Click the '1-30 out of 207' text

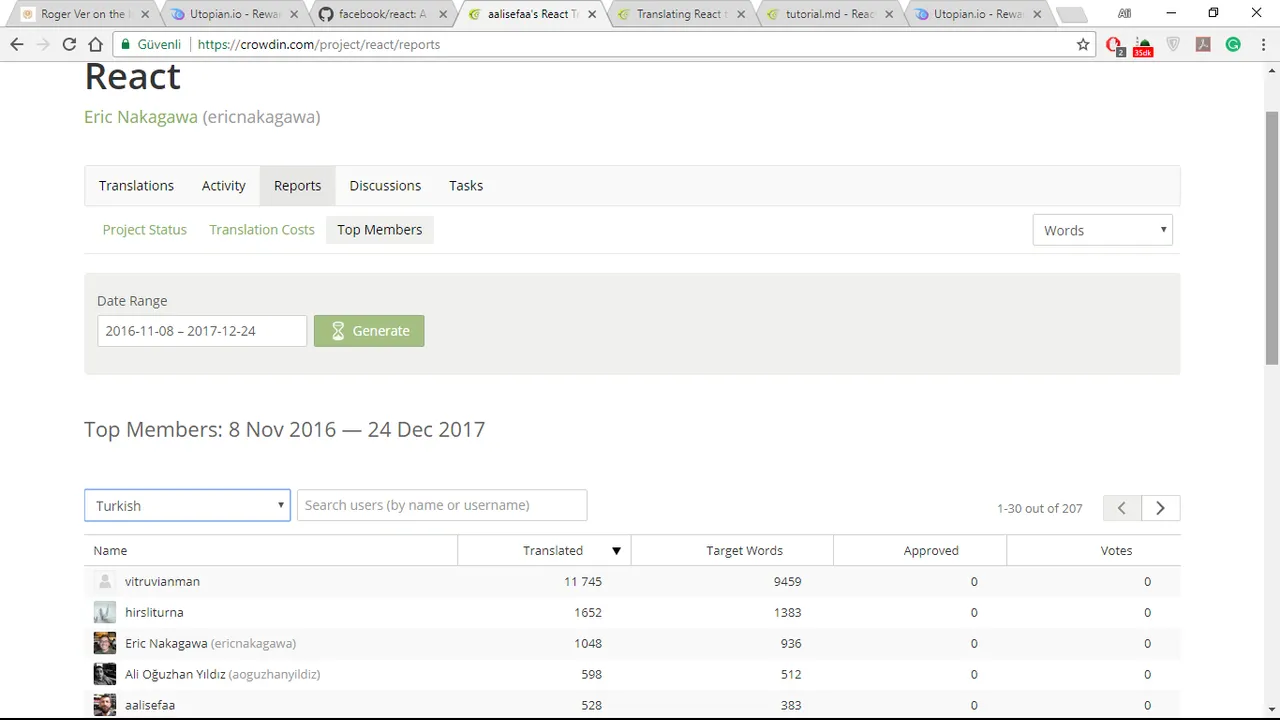click(1039, 508)
